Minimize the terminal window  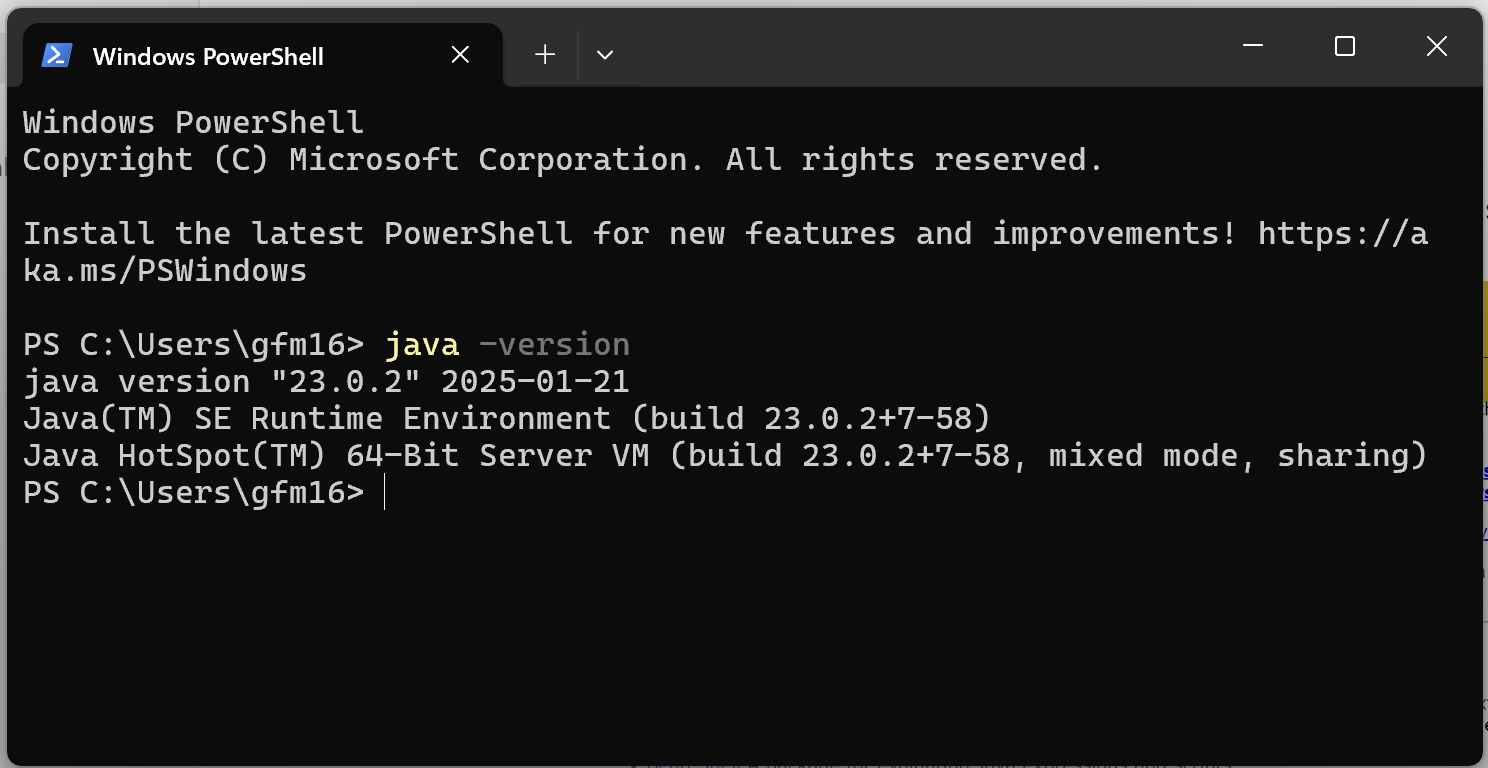point(1253,46)
